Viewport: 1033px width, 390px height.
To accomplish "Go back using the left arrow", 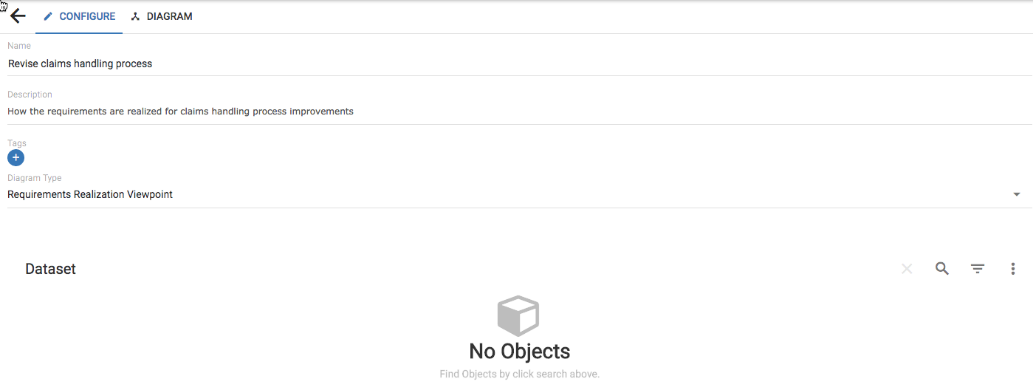I will pyautogui.click(x=18, y=16).
